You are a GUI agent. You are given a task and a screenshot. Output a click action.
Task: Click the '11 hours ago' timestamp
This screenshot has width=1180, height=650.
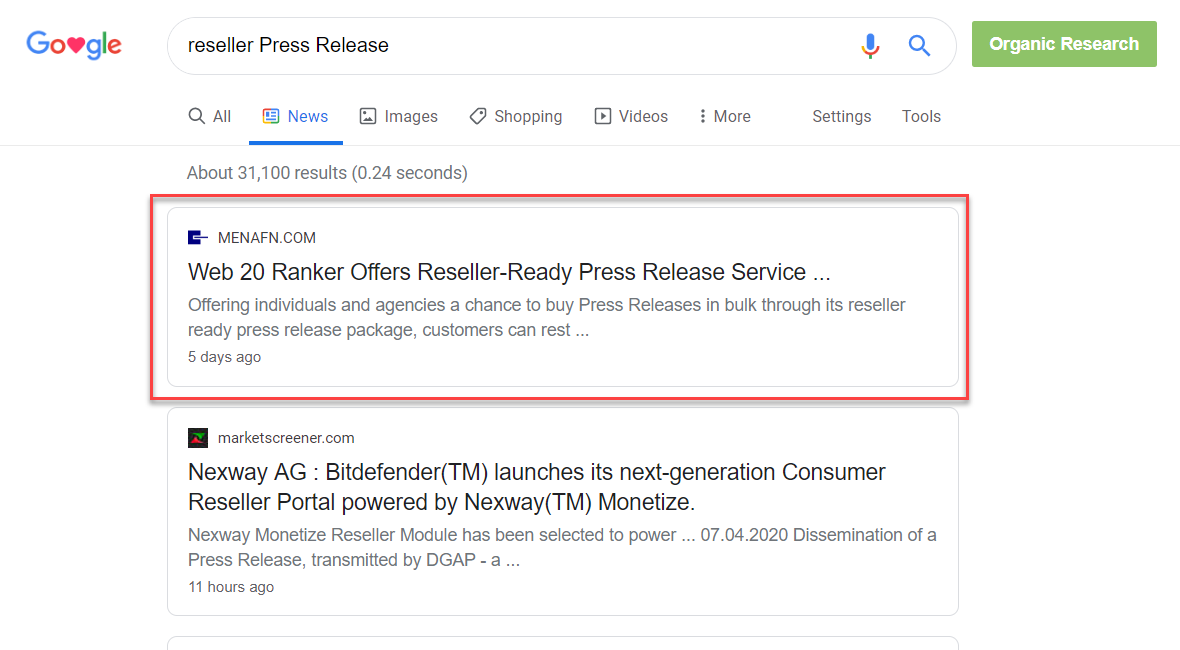click(x=231, y=587)
